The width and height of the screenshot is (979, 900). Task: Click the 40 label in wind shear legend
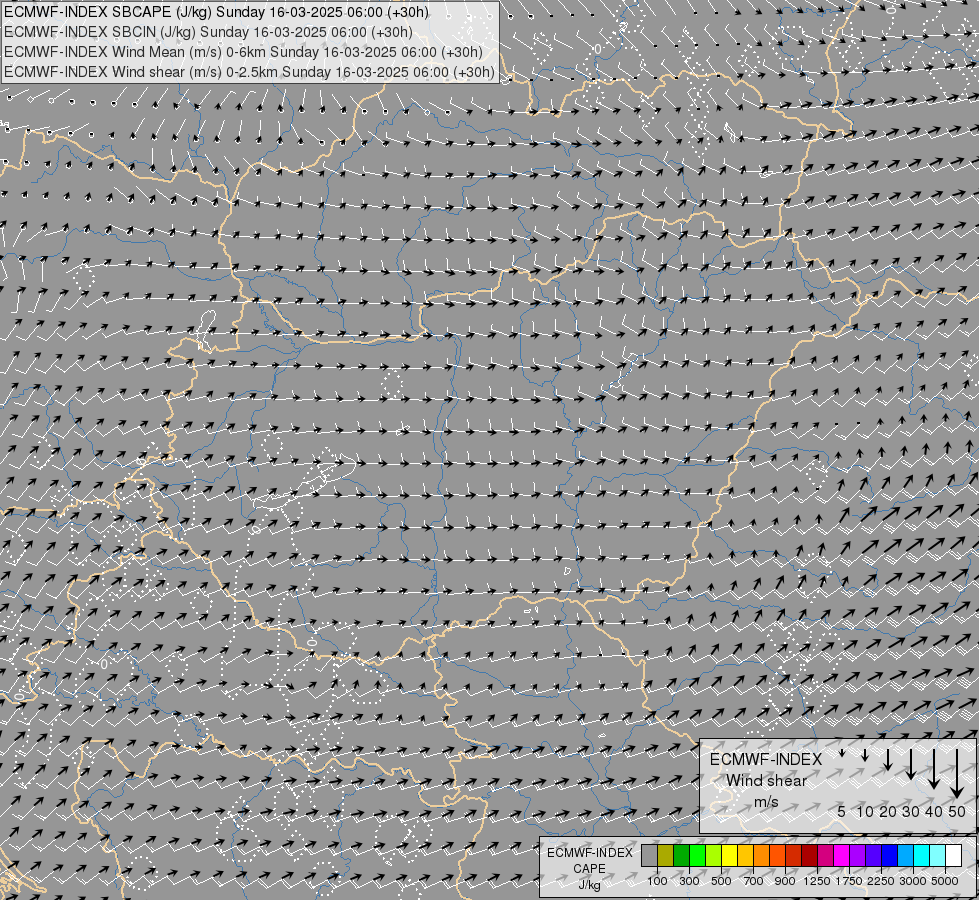click(933, 812)
